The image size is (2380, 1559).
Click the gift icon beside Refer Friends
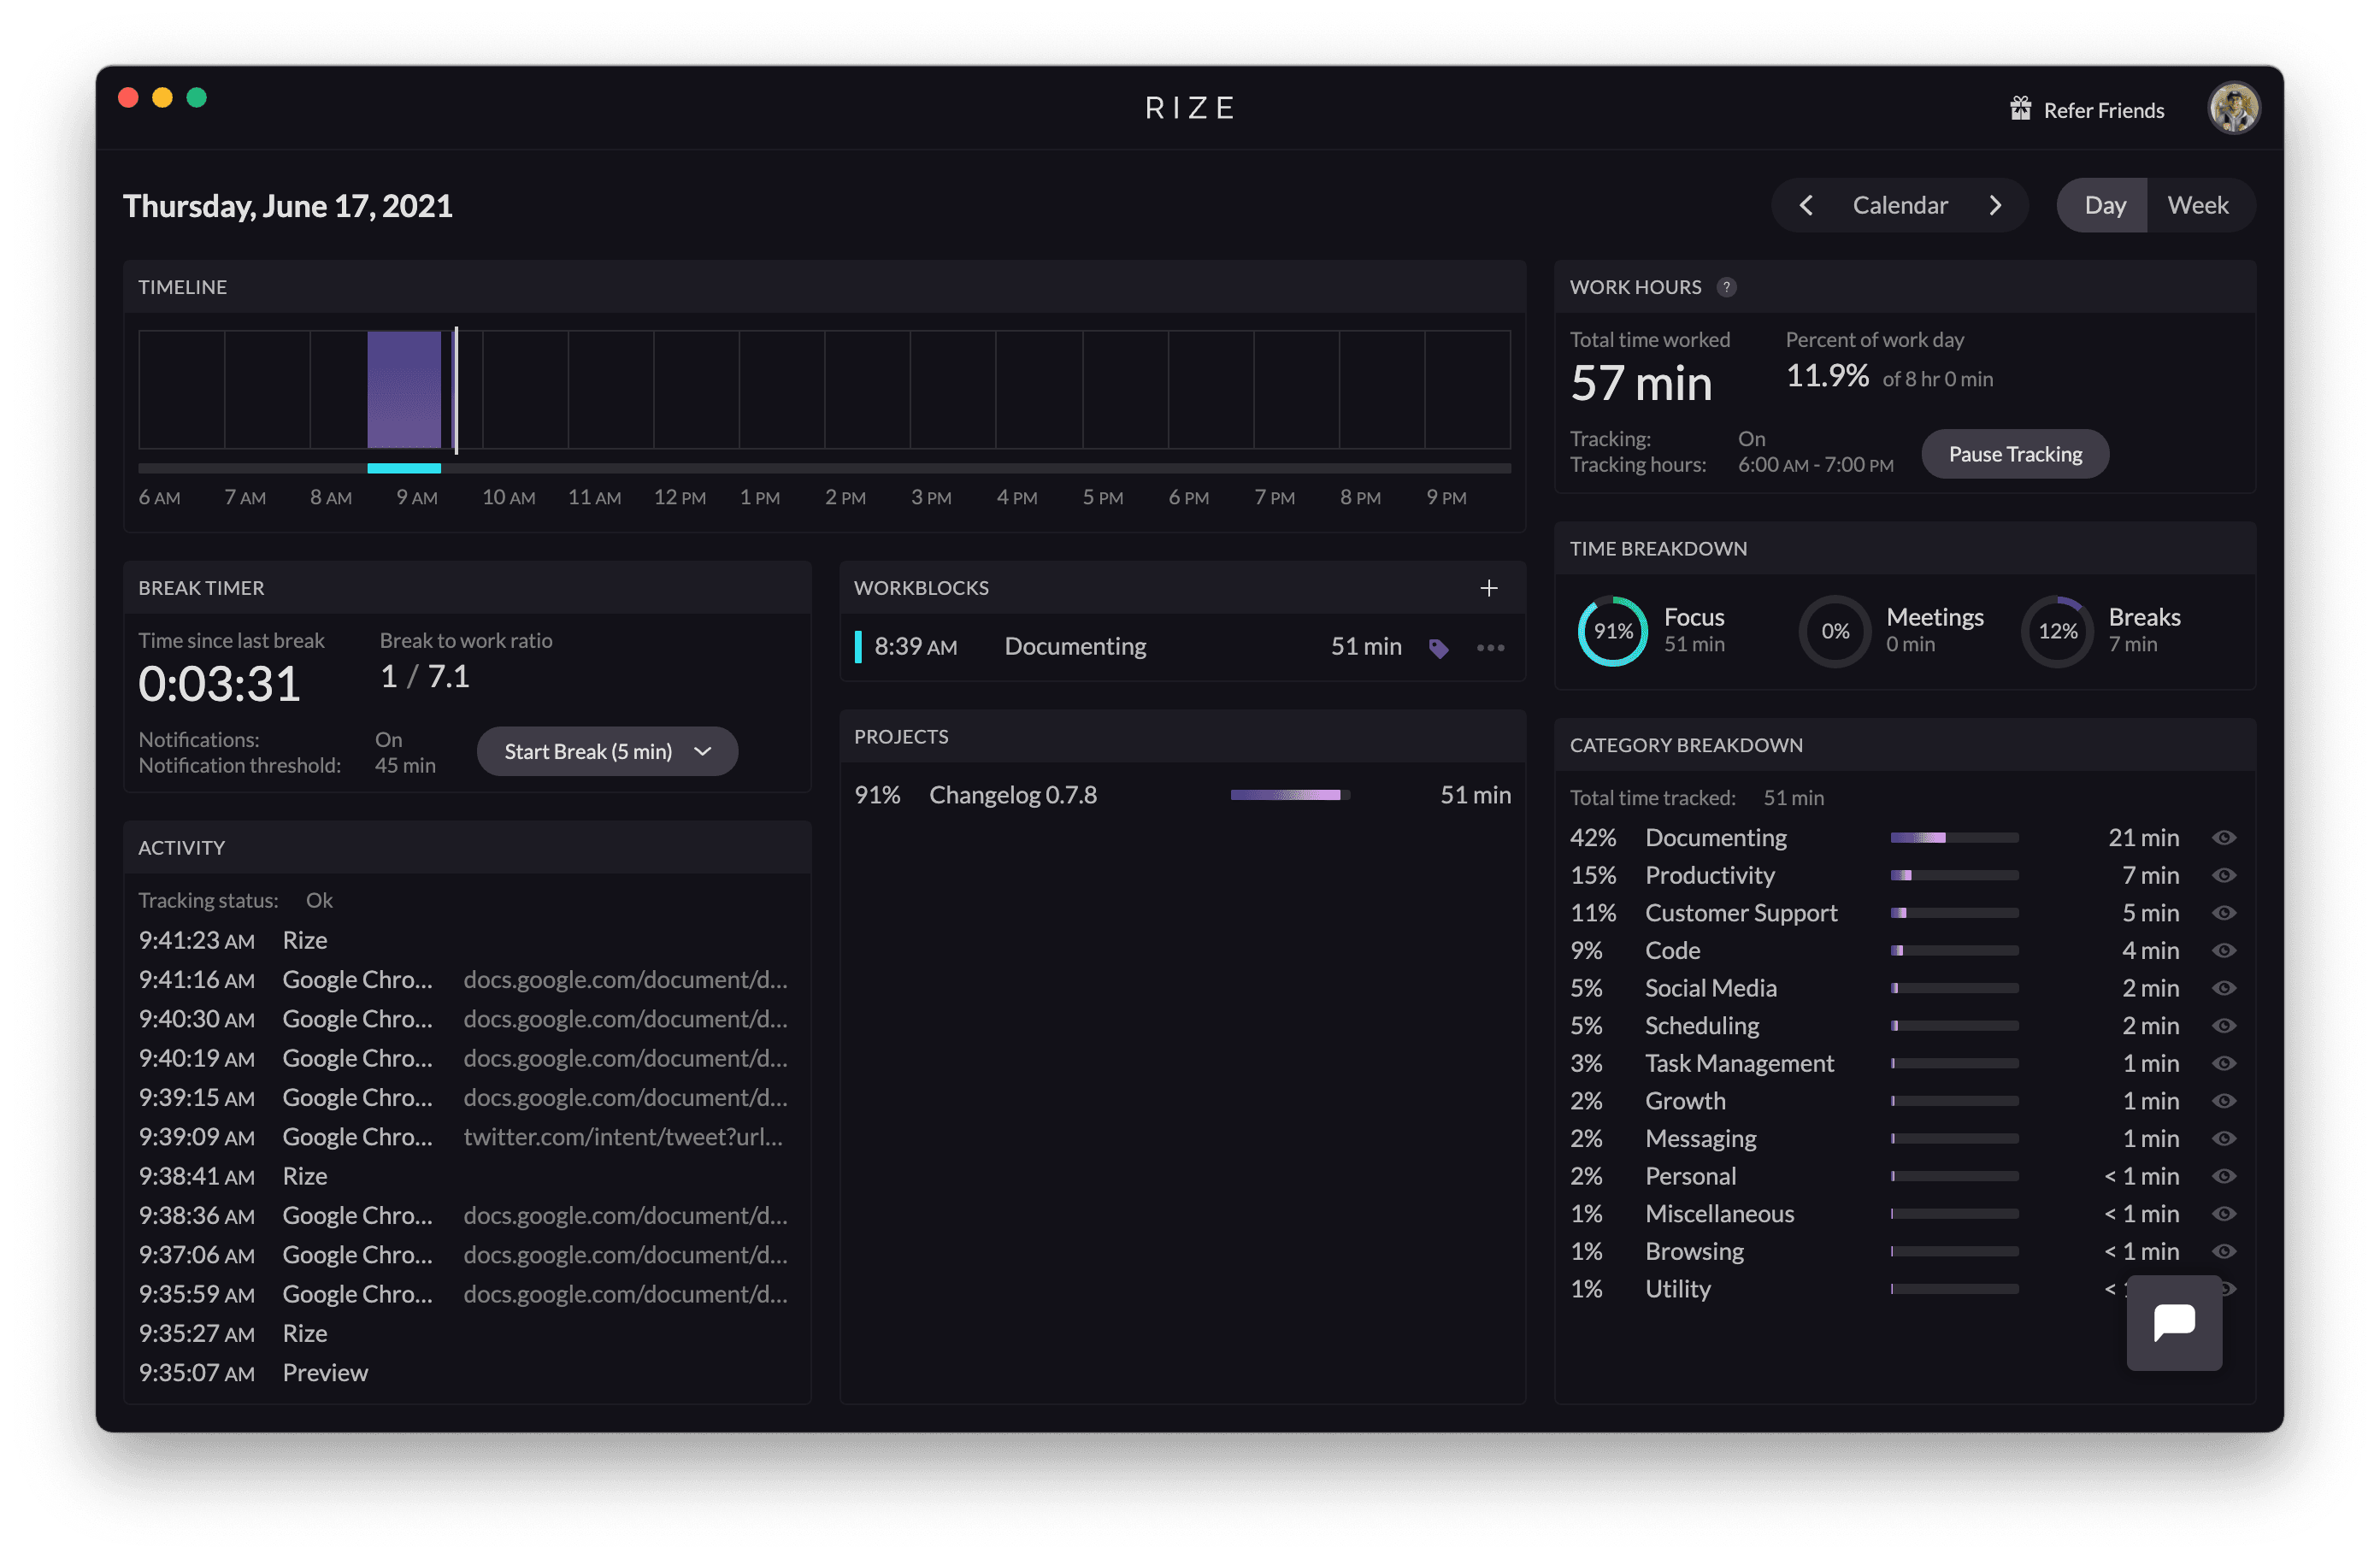point(2021,109)
